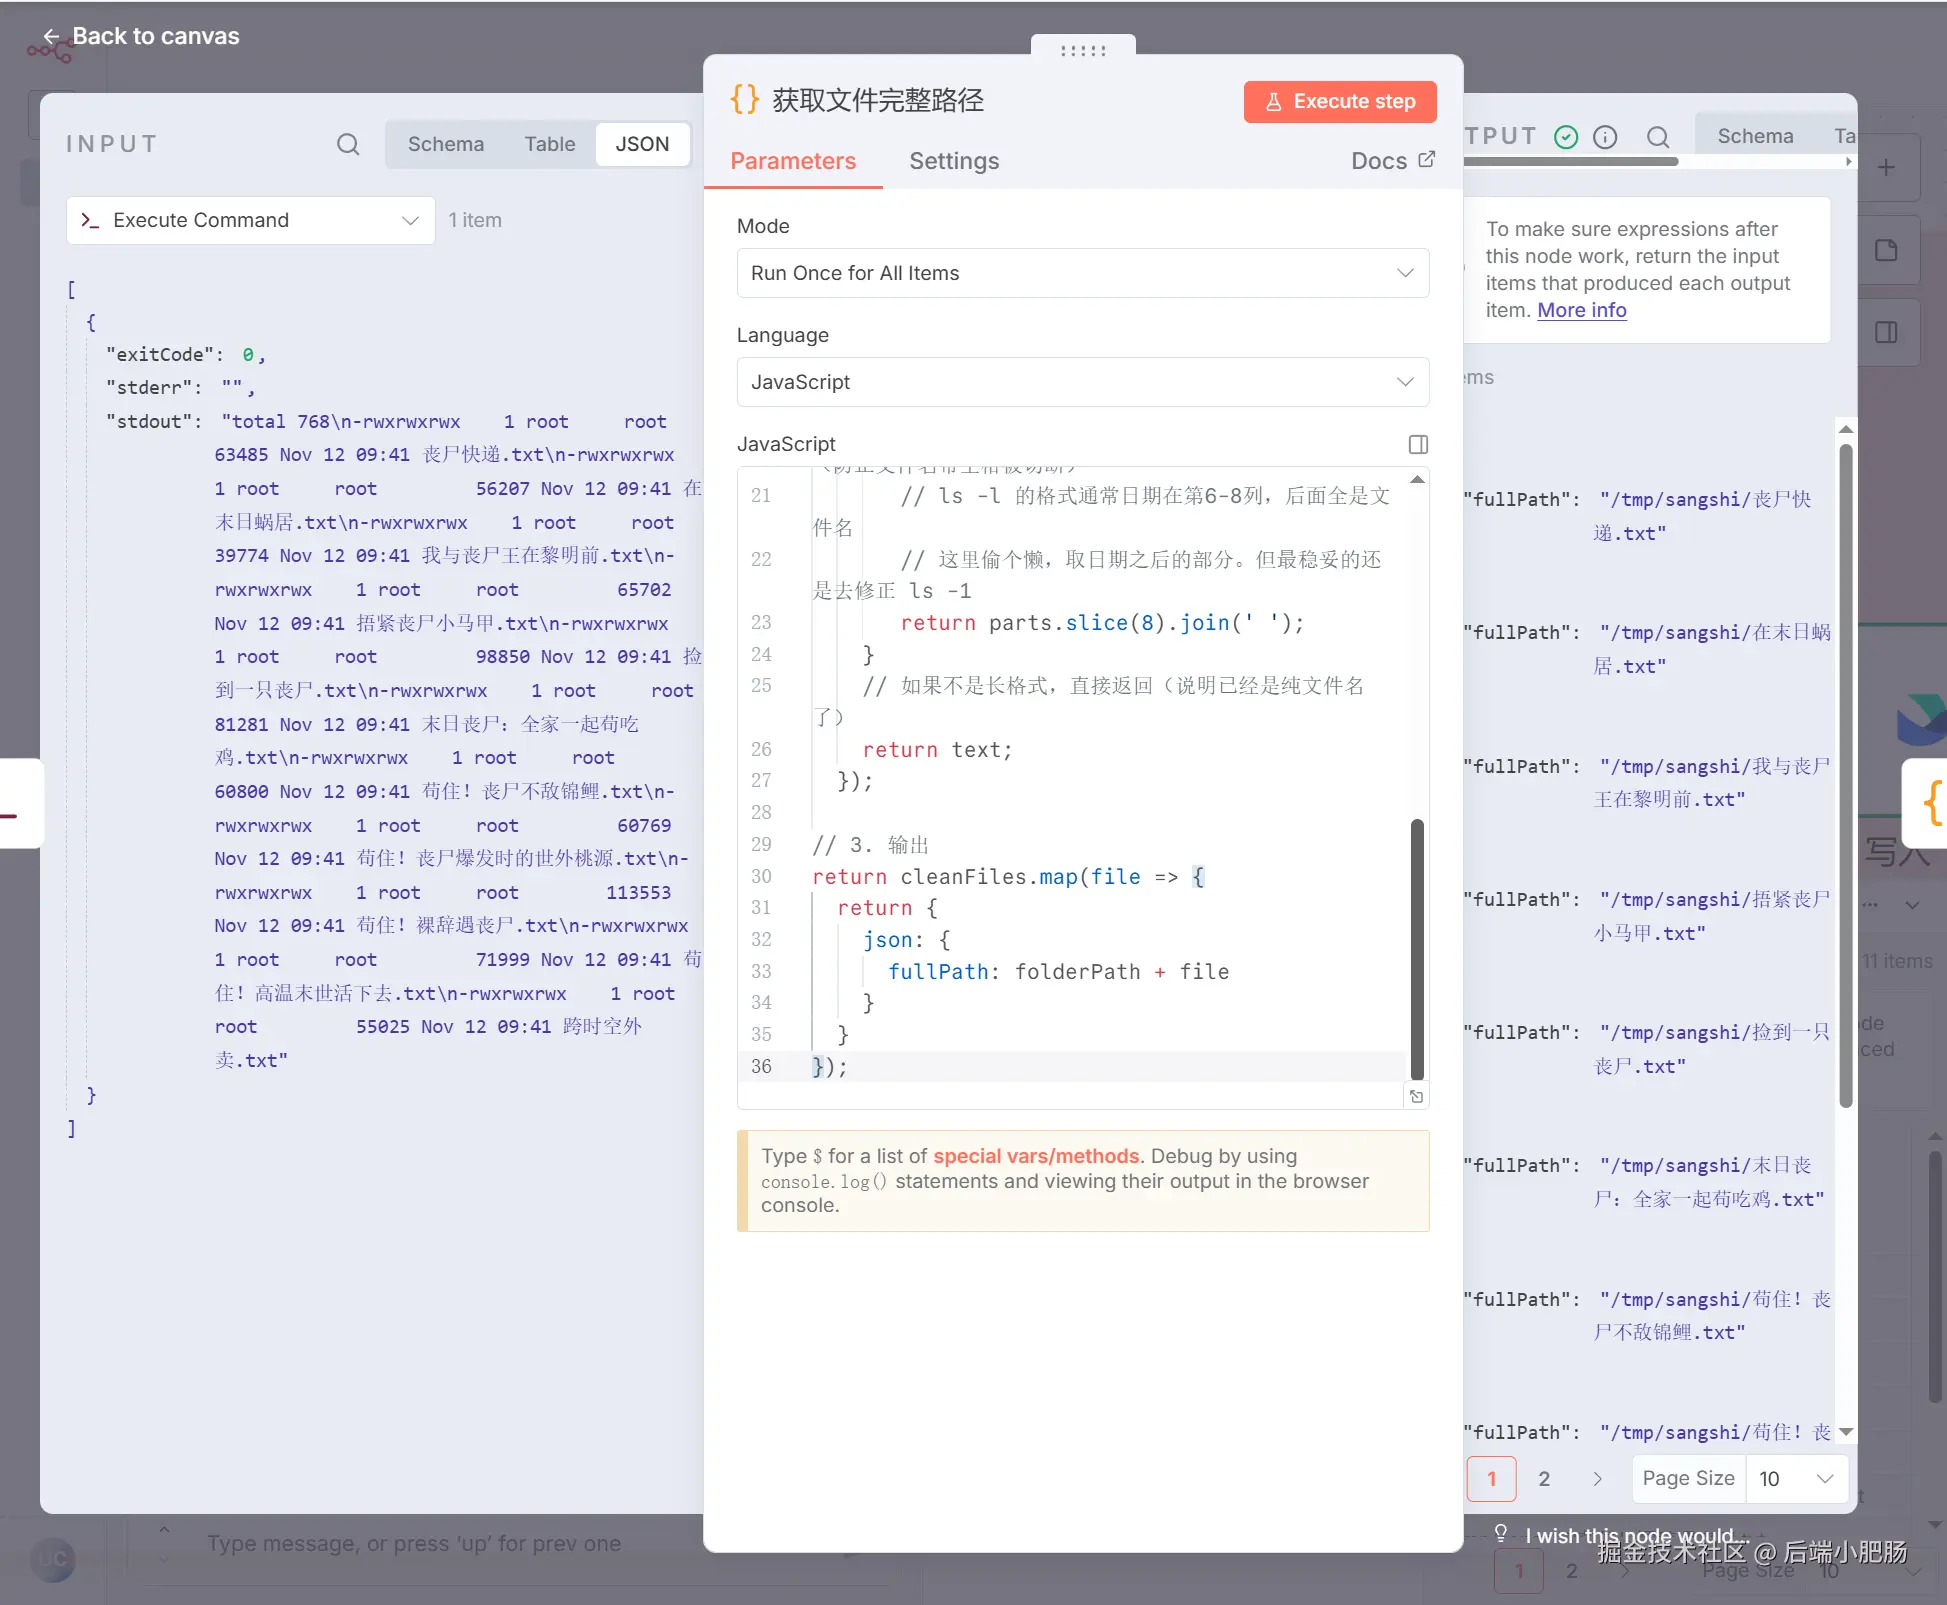Open the More info link
Screen dimensions: 1947x1605
pos(1581,310)
